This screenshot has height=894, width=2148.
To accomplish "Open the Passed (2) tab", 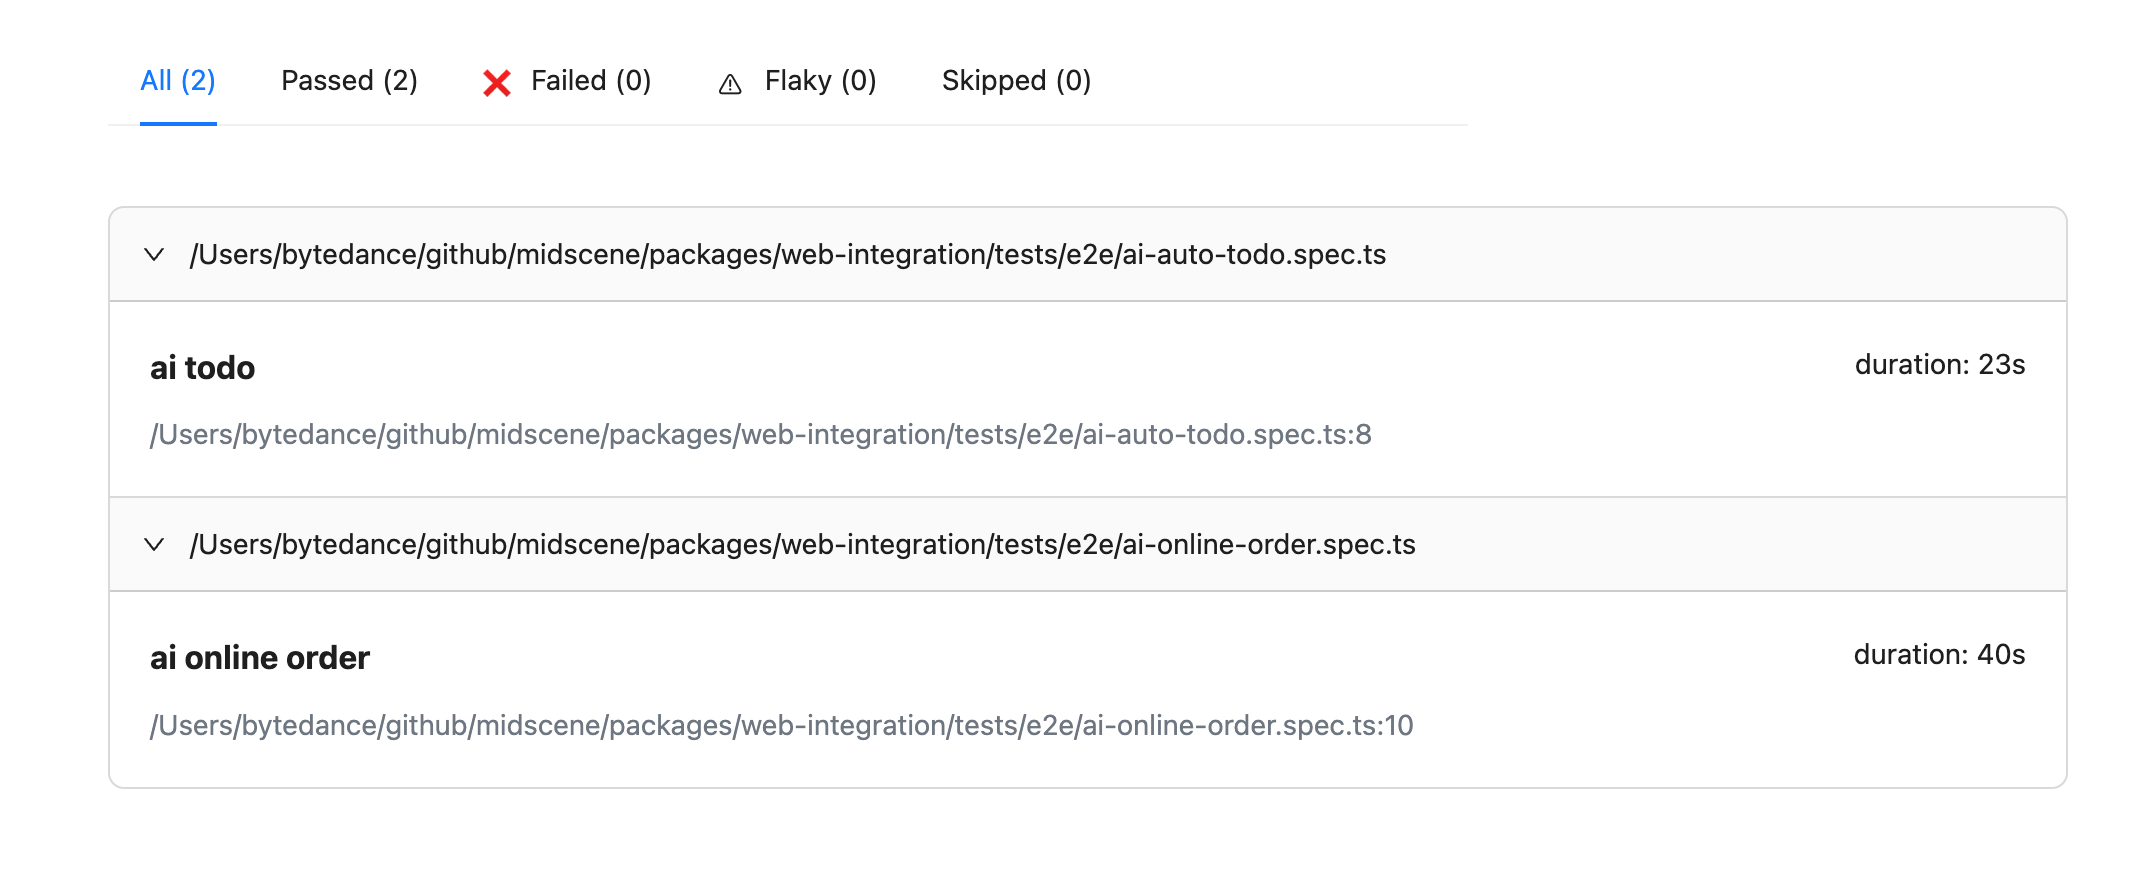I will 349,81.
